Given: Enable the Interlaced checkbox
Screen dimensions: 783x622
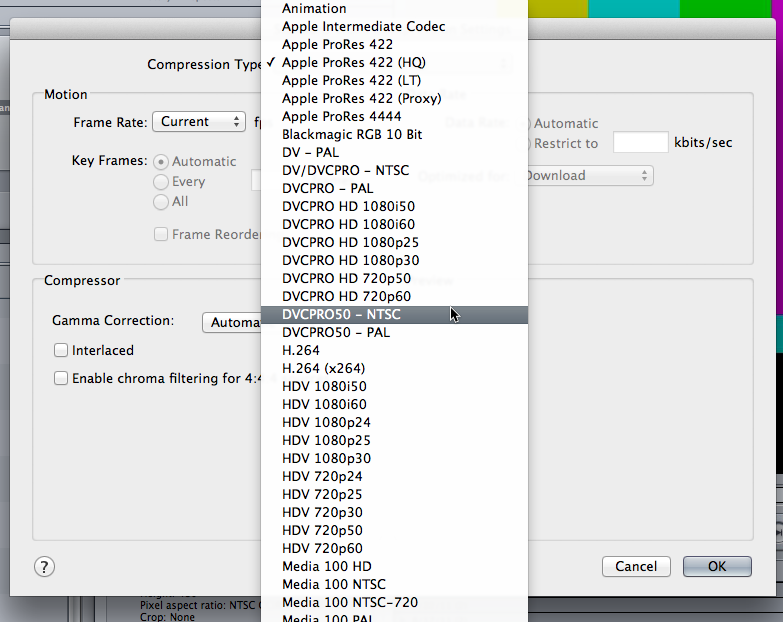Looking at the screenshot, I should [x=61, y=350].
